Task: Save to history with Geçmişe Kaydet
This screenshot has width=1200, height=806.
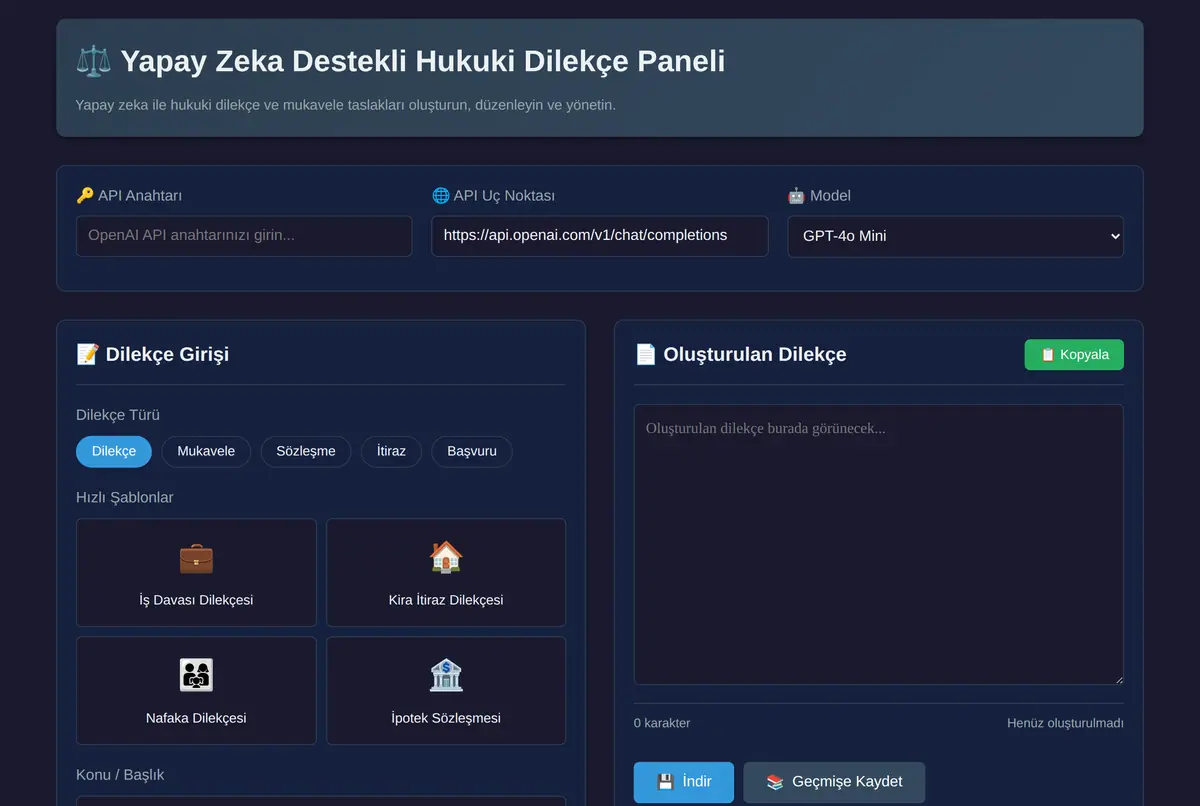Action: [x=834, y=782]
